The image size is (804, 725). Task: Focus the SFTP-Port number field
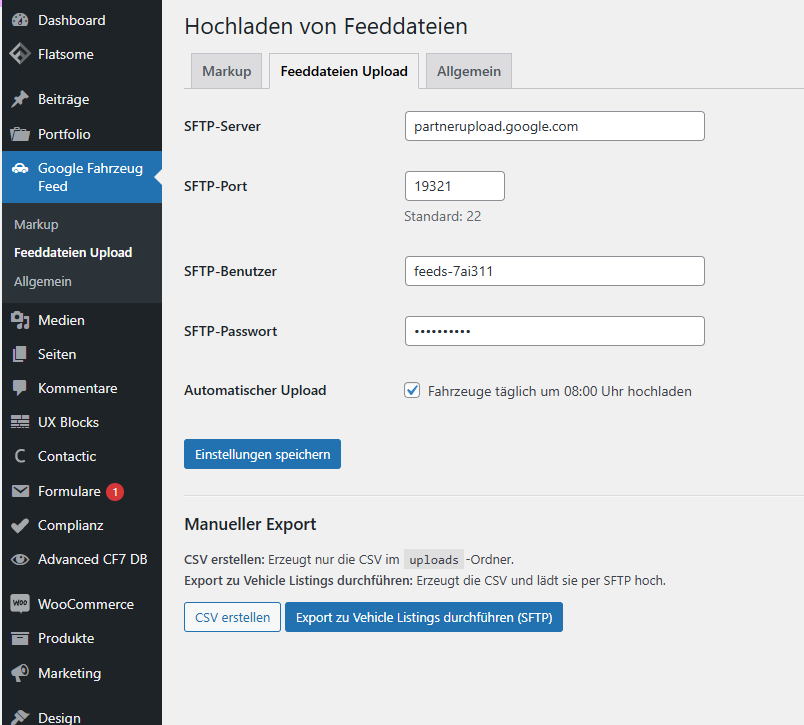(x=454, y=186)
